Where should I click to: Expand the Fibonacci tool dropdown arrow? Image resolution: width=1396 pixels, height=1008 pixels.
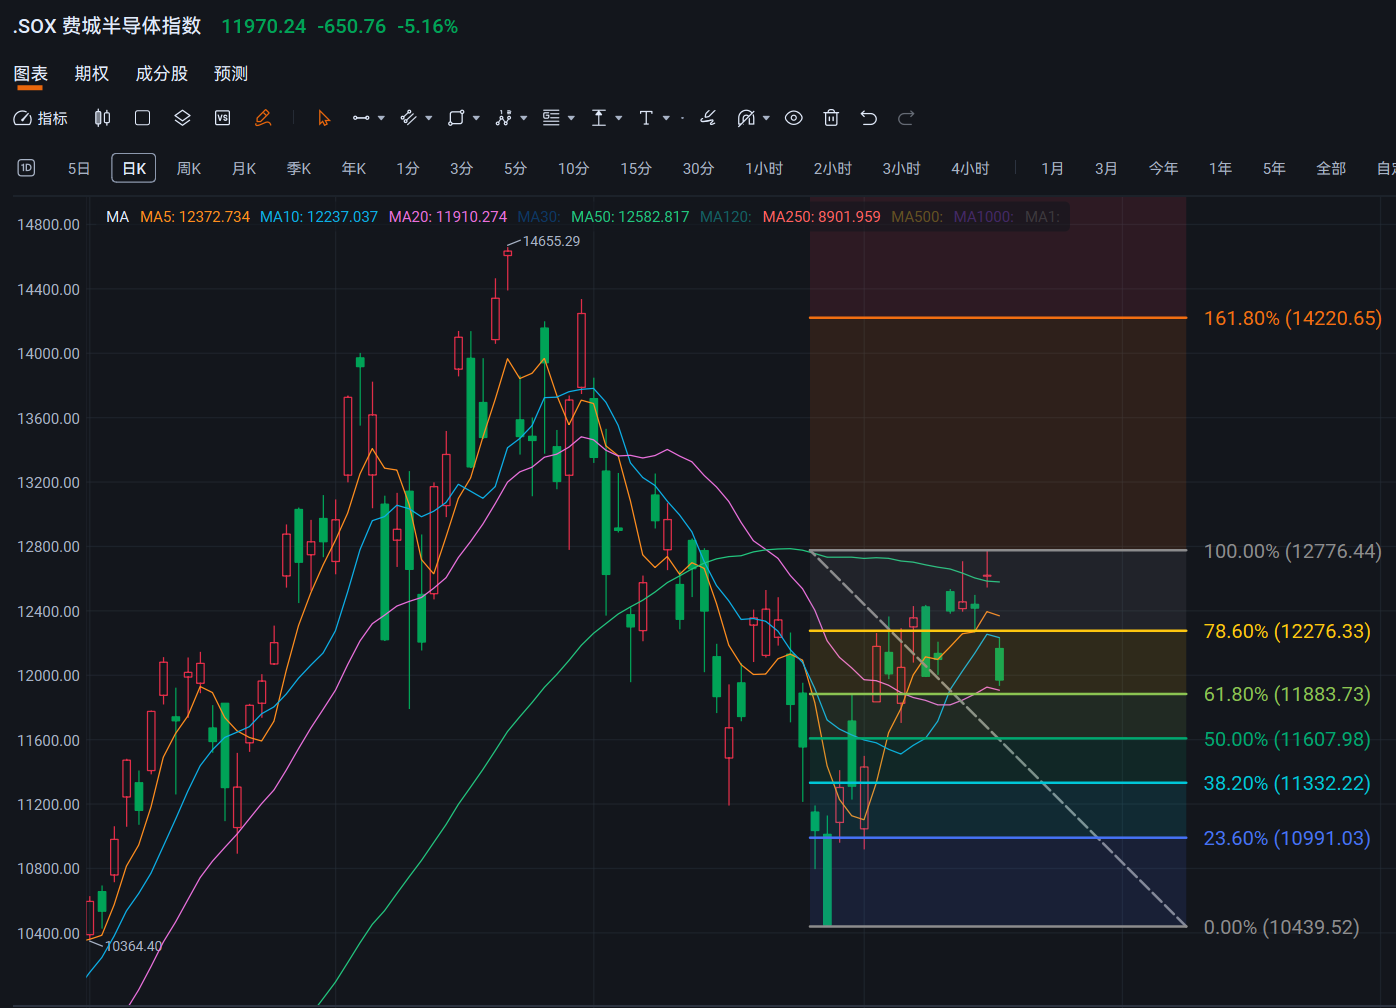[x=571, y=118]
